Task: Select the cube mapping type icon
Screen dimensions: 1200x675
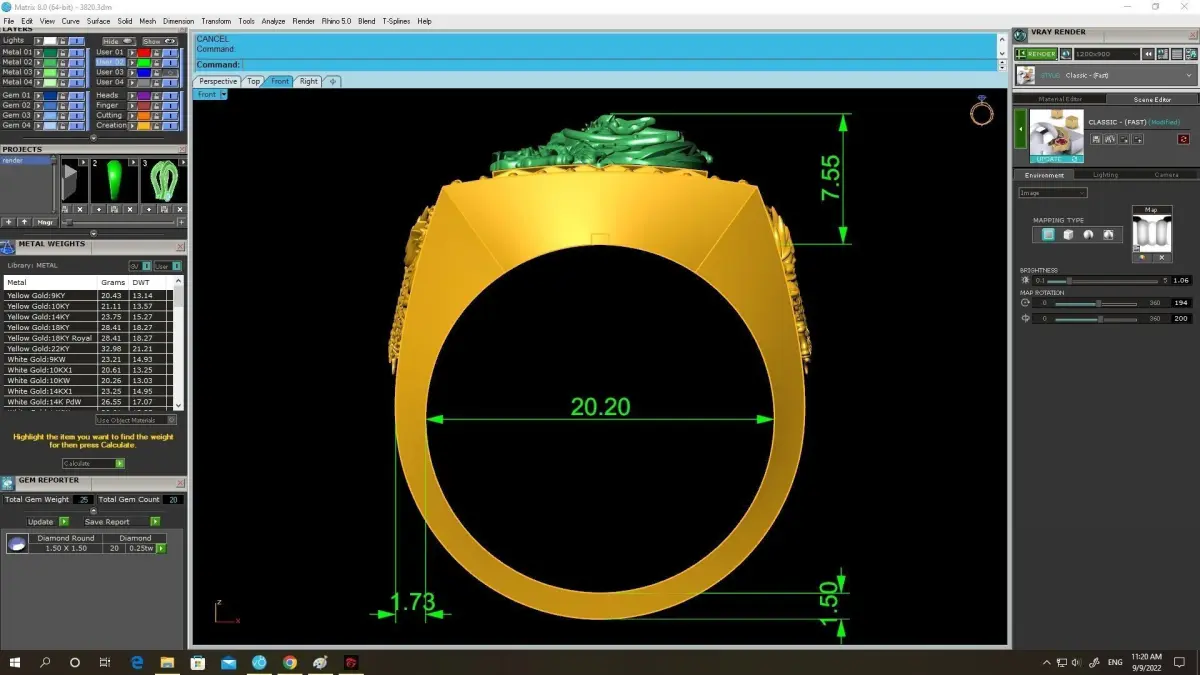Action: pyautogui.click(x=1068, y=235)
